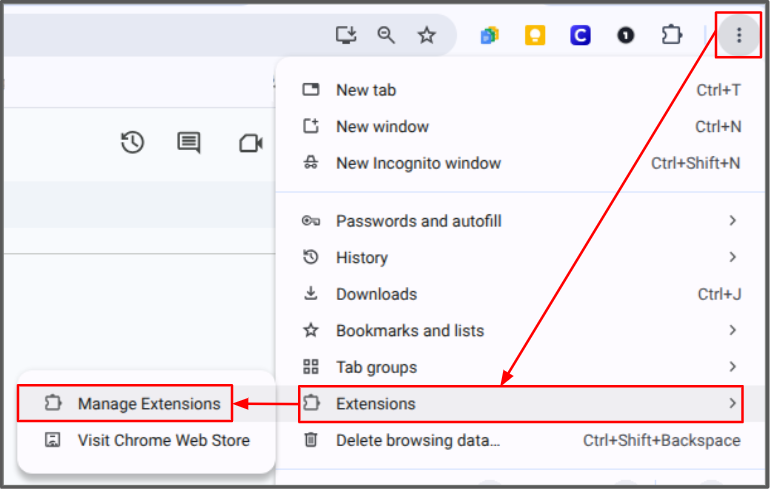771x491 pixels.
Task: Click the key icon beside Passwords
Action: [311, 221]
